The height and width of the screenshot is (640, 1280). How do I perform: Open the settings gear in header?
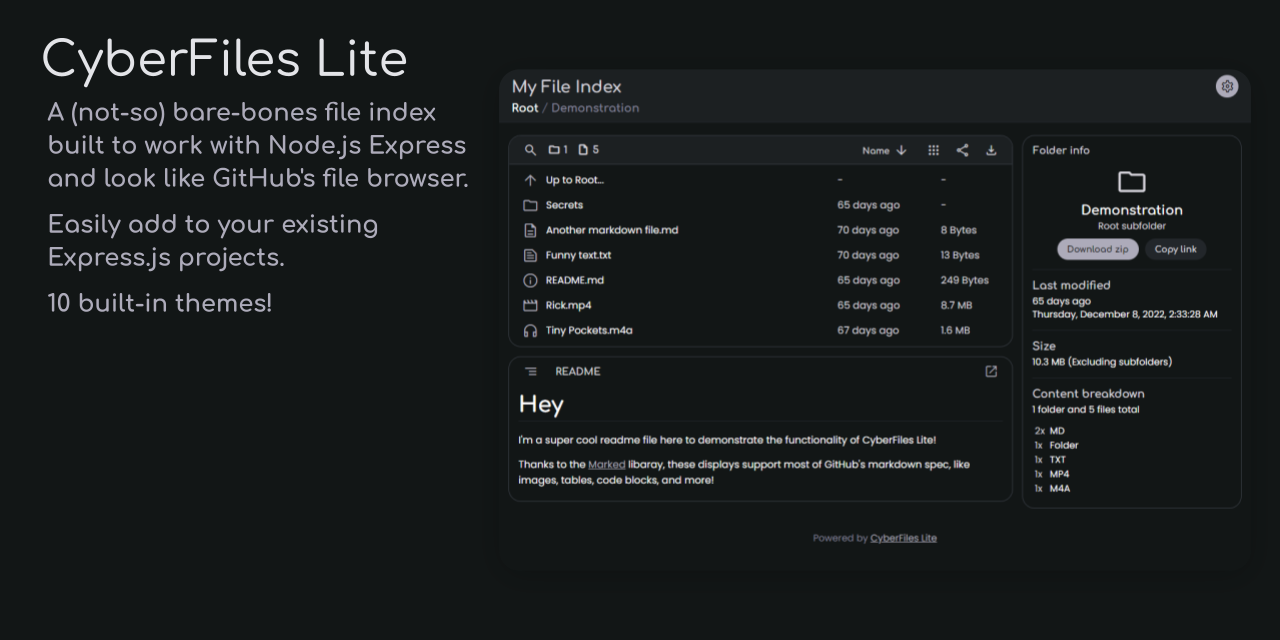coord(1227,87)
